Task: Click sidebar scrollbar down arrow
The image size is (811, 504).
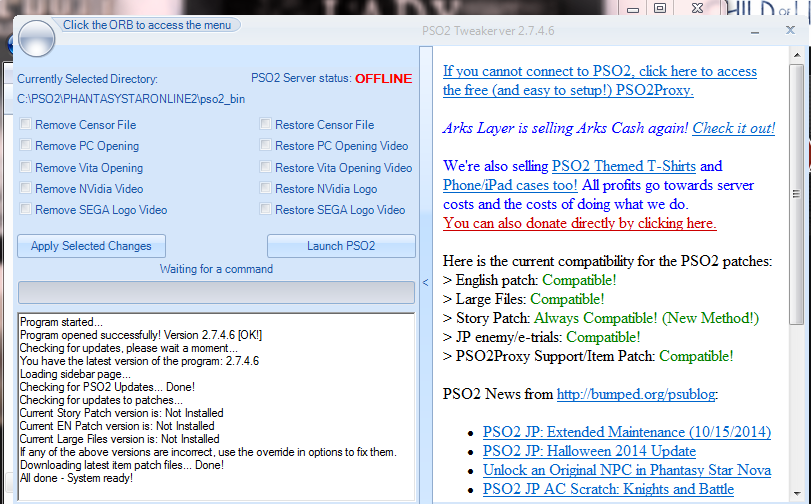Action: [x=797, y=494]
